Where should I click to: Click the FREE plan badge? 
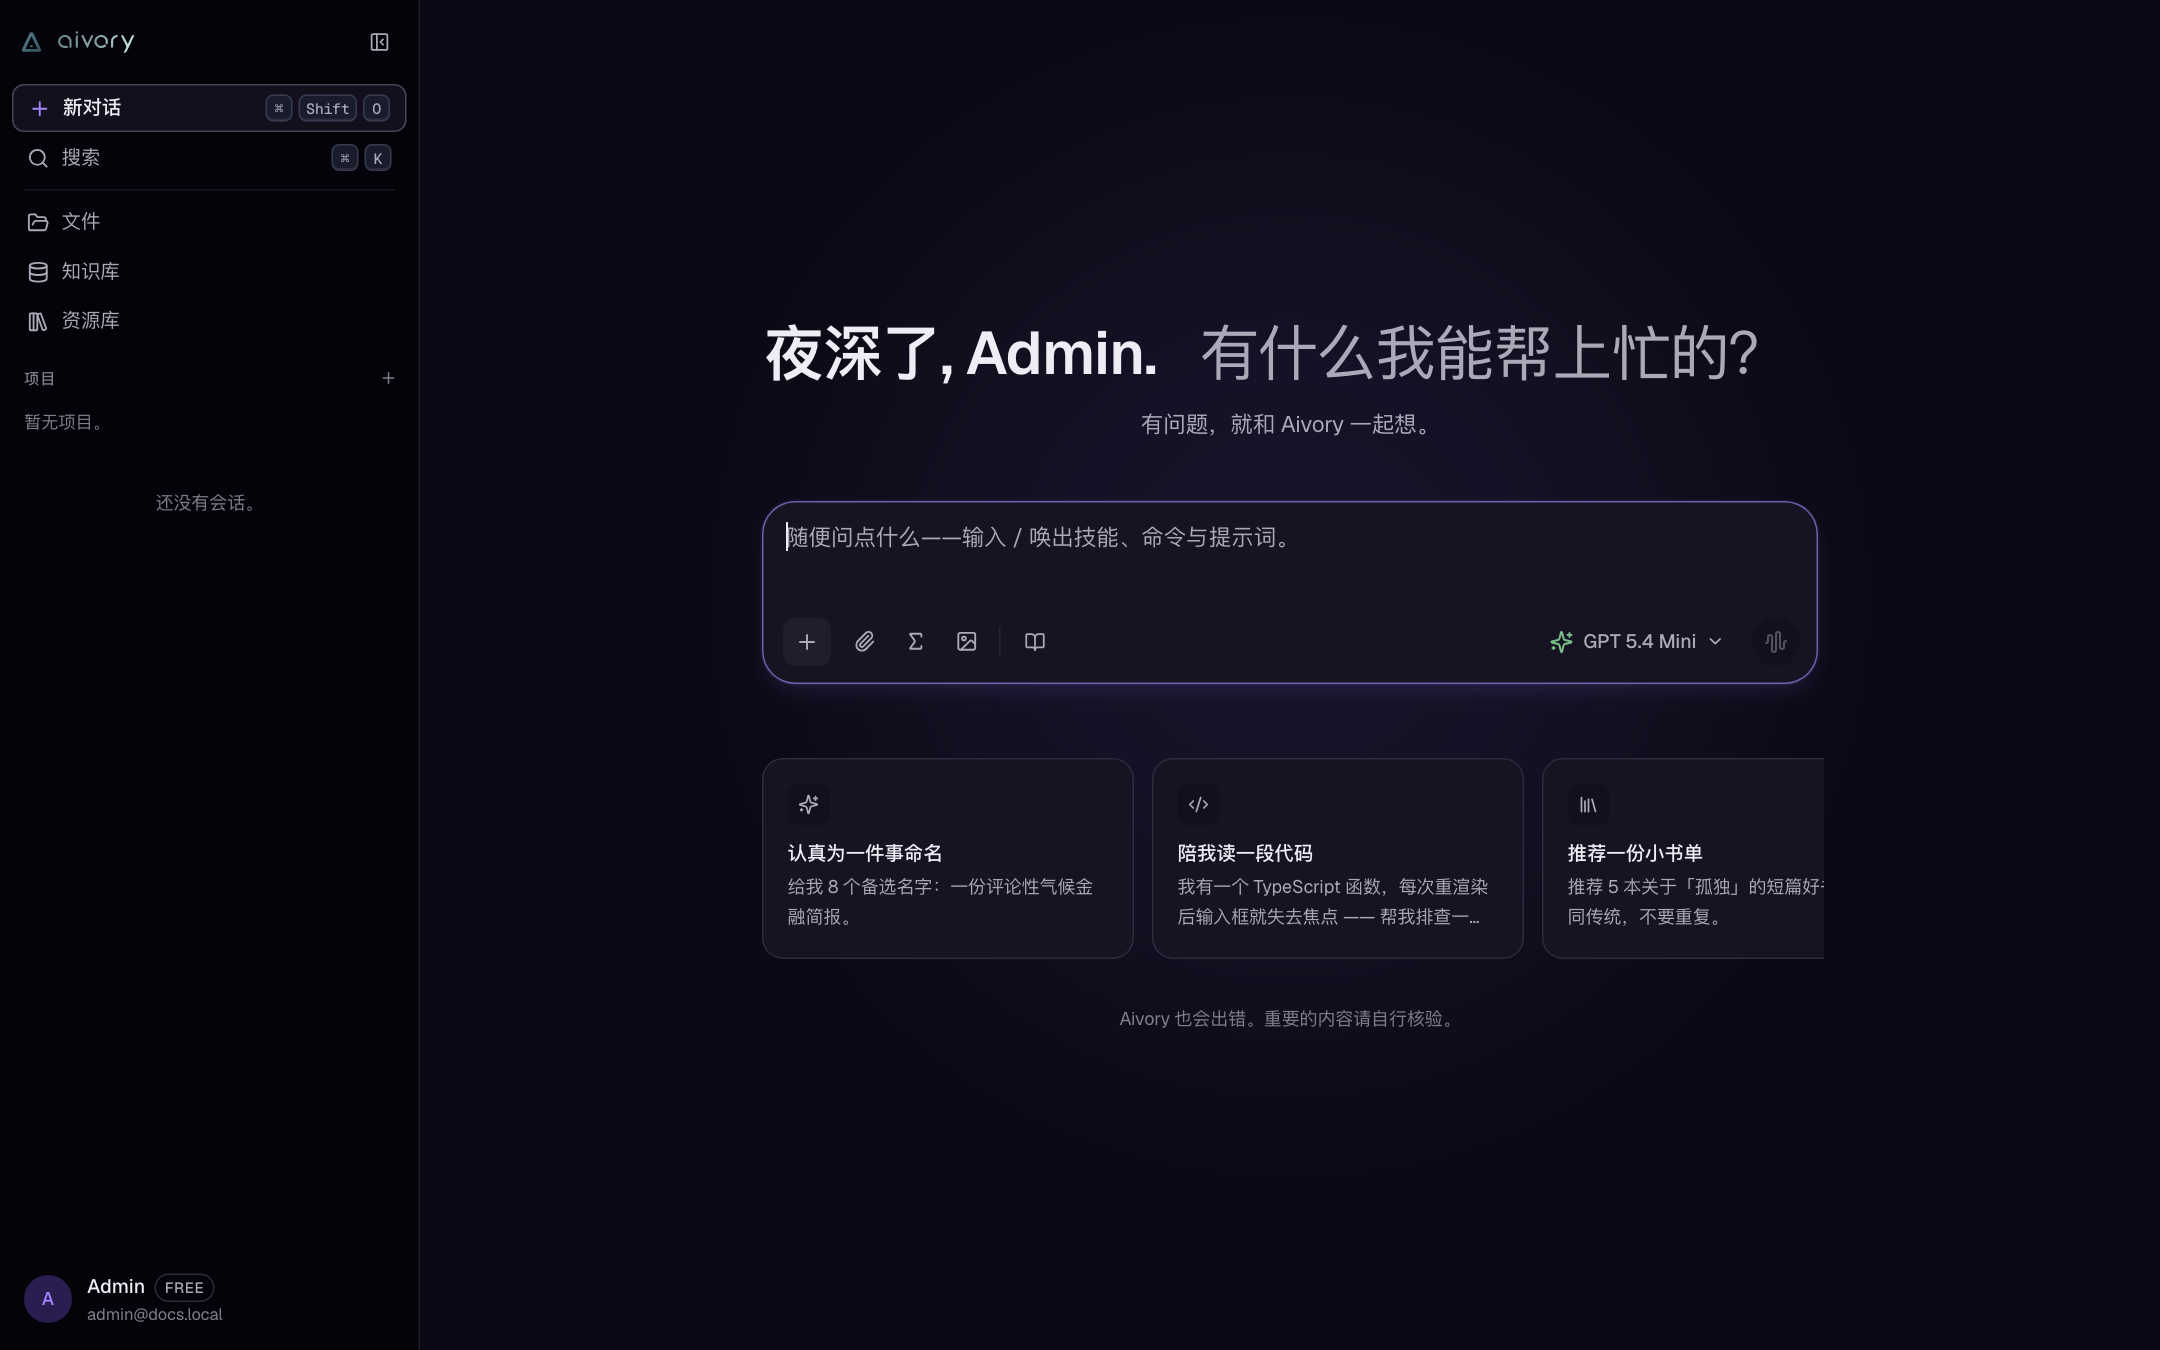click(184, 1288)
